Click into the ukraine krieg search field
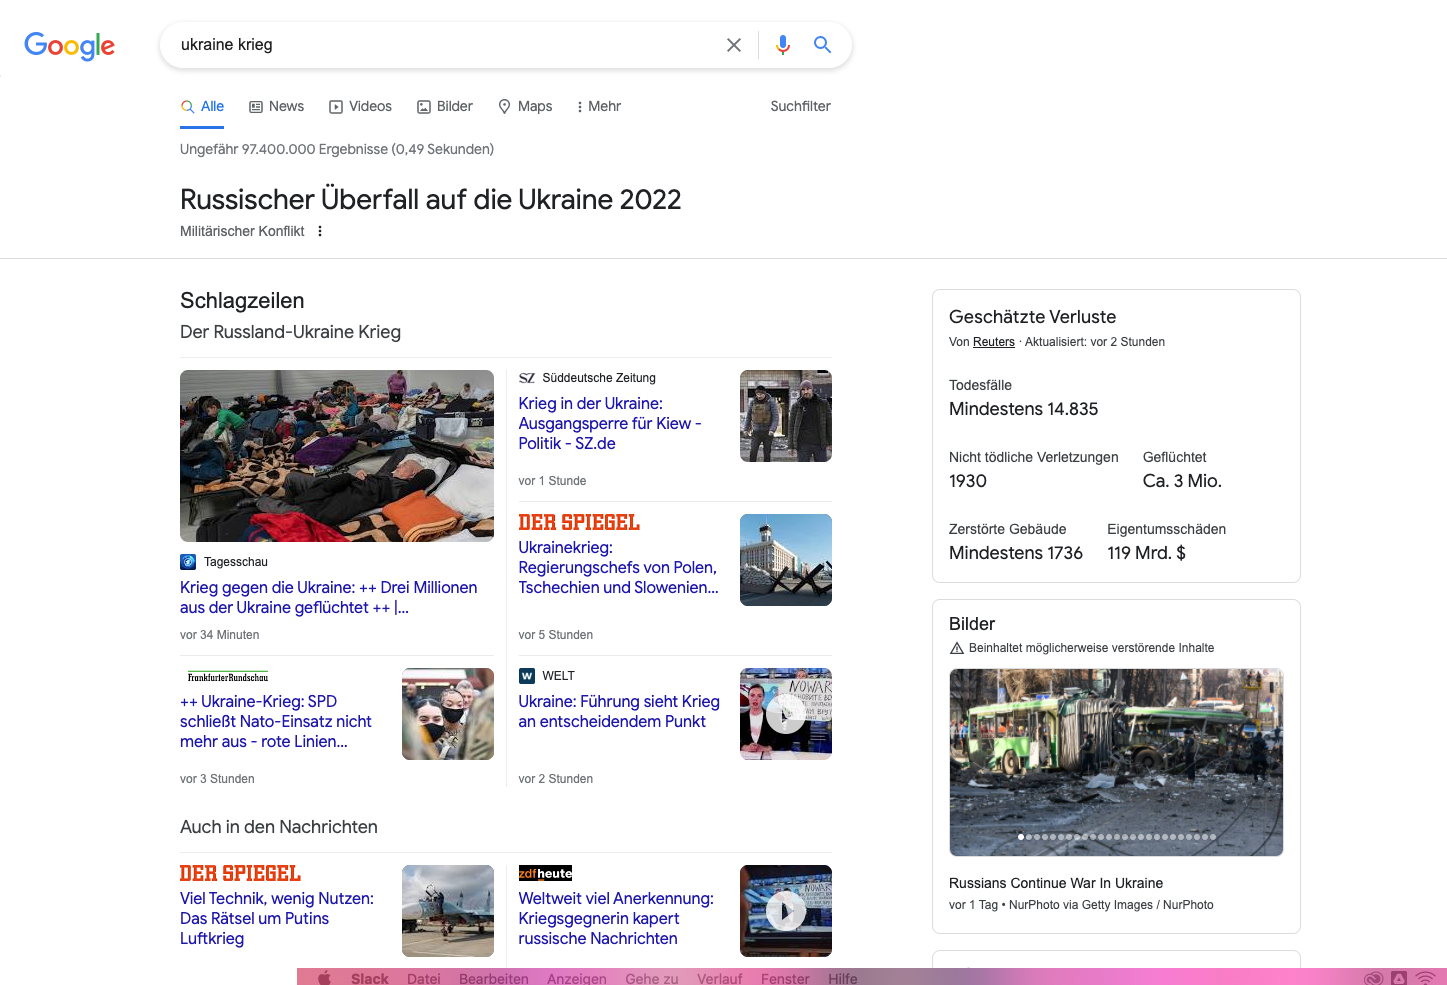The width and height of the screenshot is (1447, 985). click(x=445, y=45)
